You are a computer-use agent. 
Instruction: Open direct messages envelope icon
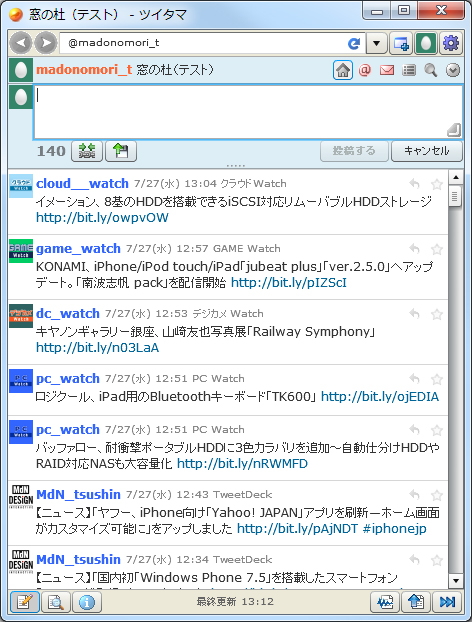[387, 70]
